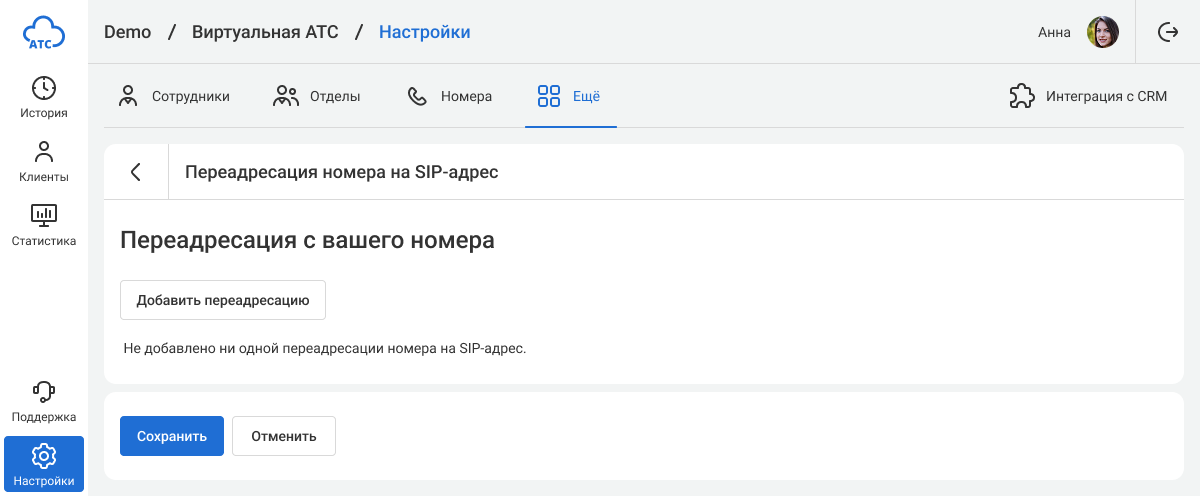Viewport: 1200px width, 496px height.
Task: Click the Настройки breadcrumb in header
Action: coord(424,32)
